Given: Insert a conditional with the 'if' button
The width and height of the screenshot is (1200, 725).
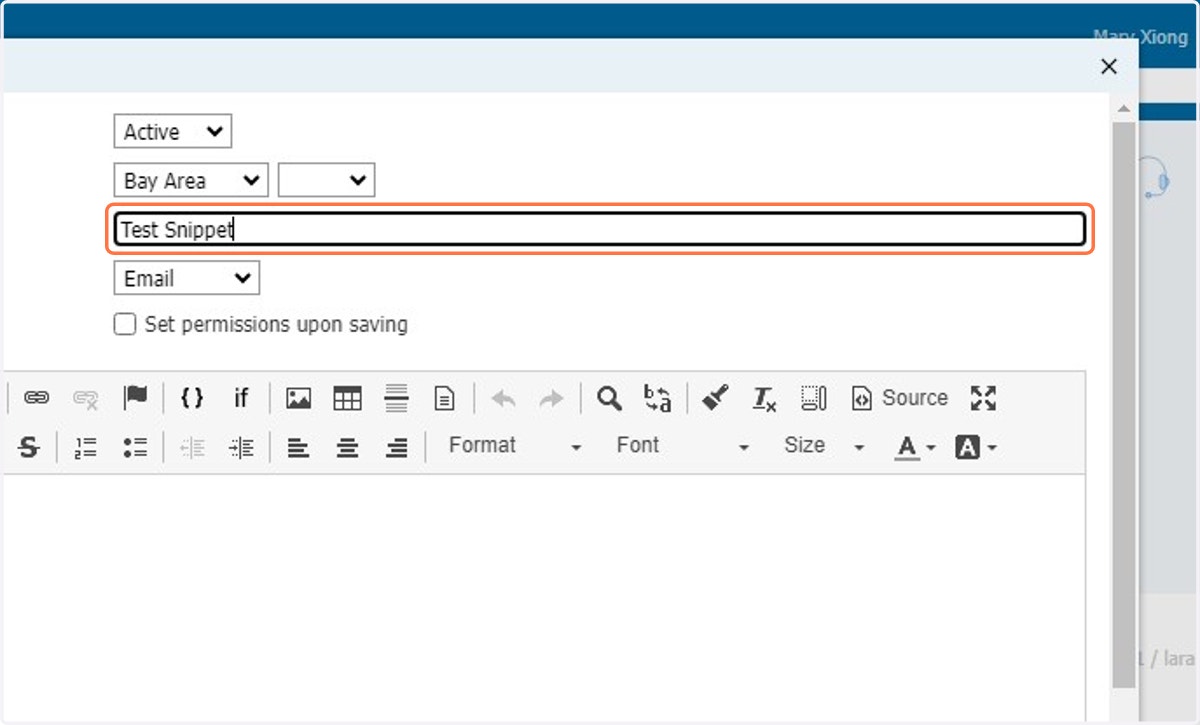Looking at the screenshot, I should point(241,398).
